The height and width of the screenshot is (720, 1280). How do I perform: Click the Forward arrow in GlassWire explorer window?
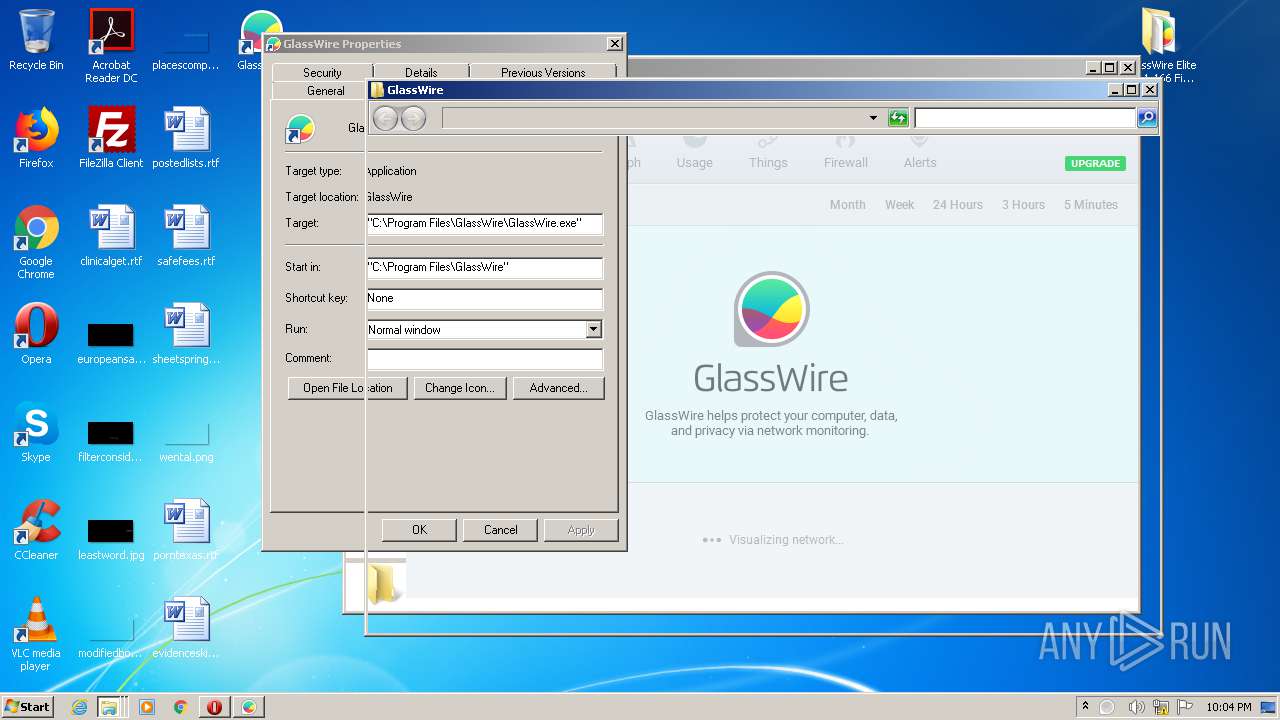tap(413, 118)
